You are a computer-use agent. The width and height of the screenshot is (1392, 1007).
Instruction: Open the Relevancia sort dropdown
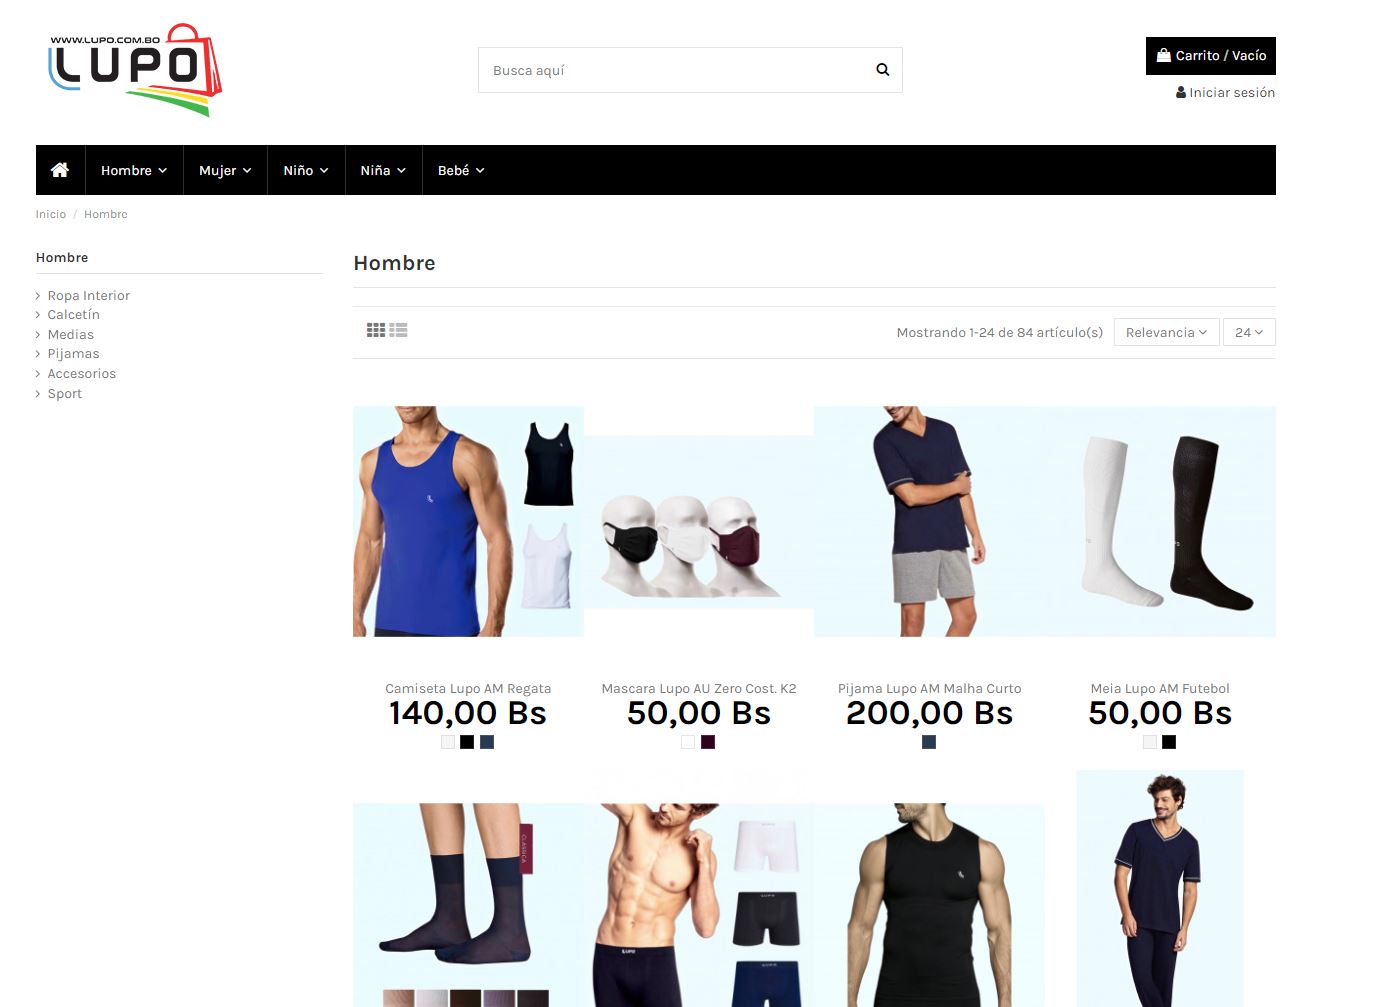click(1166, 332)
